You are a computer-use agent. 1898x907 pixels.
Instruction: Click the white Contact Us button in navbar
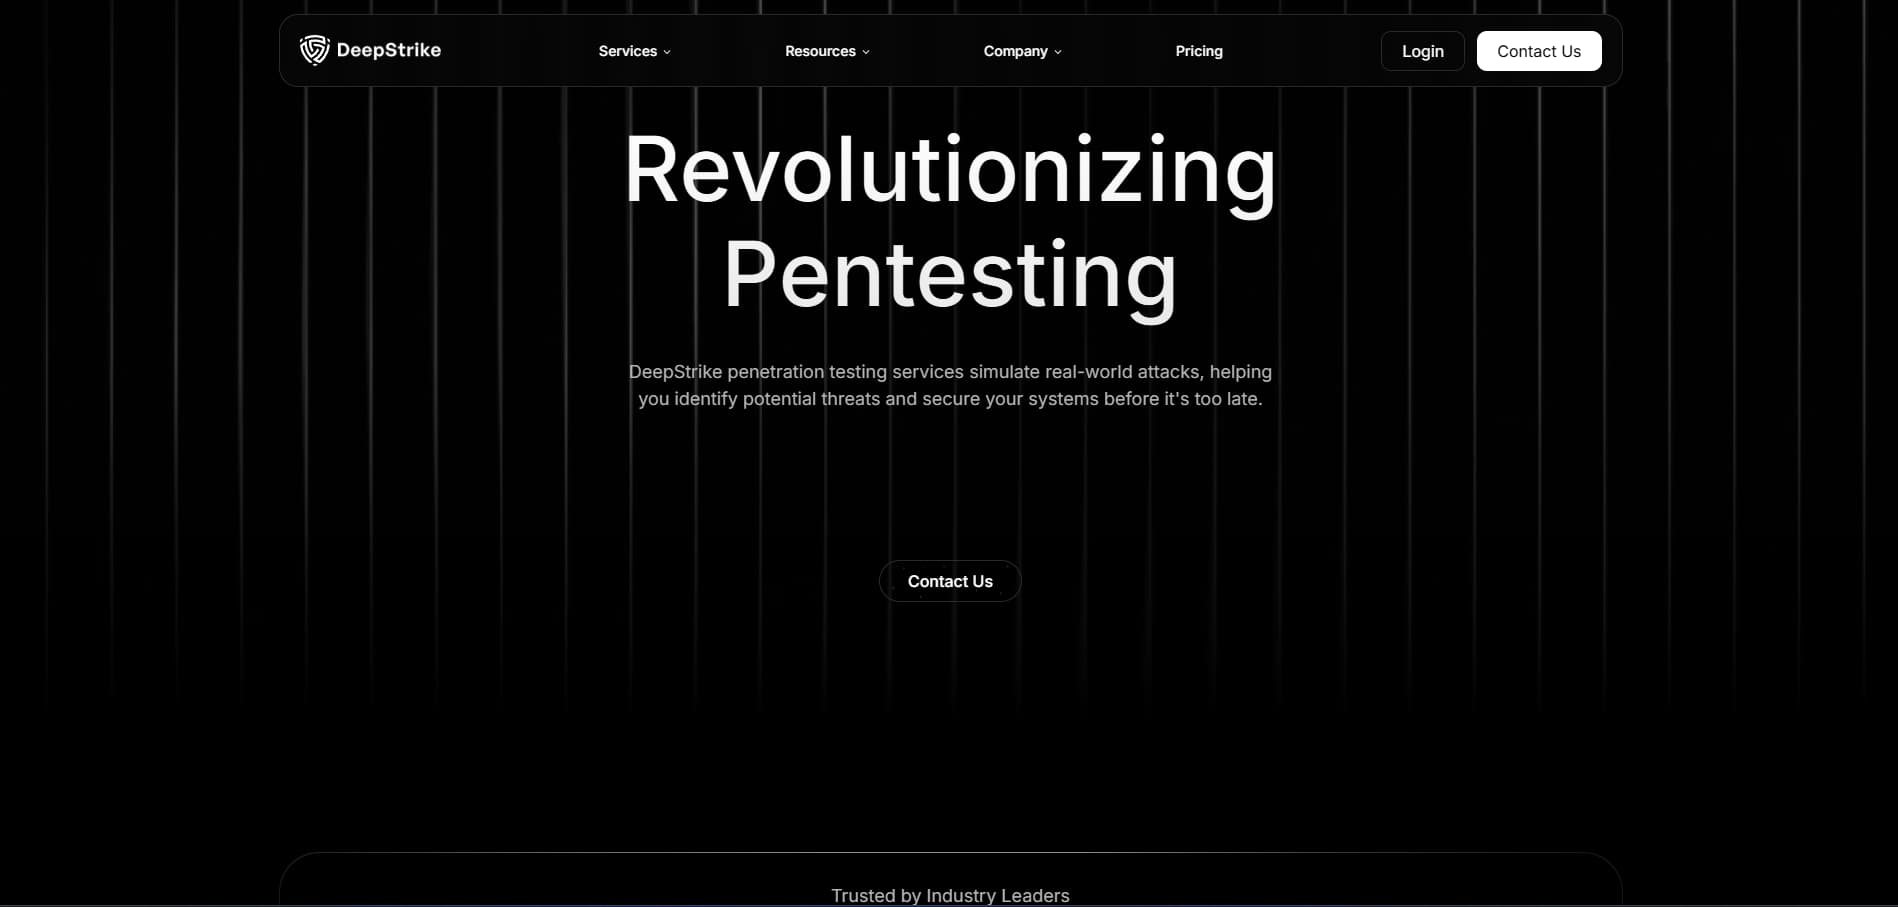coord(1539,51)
